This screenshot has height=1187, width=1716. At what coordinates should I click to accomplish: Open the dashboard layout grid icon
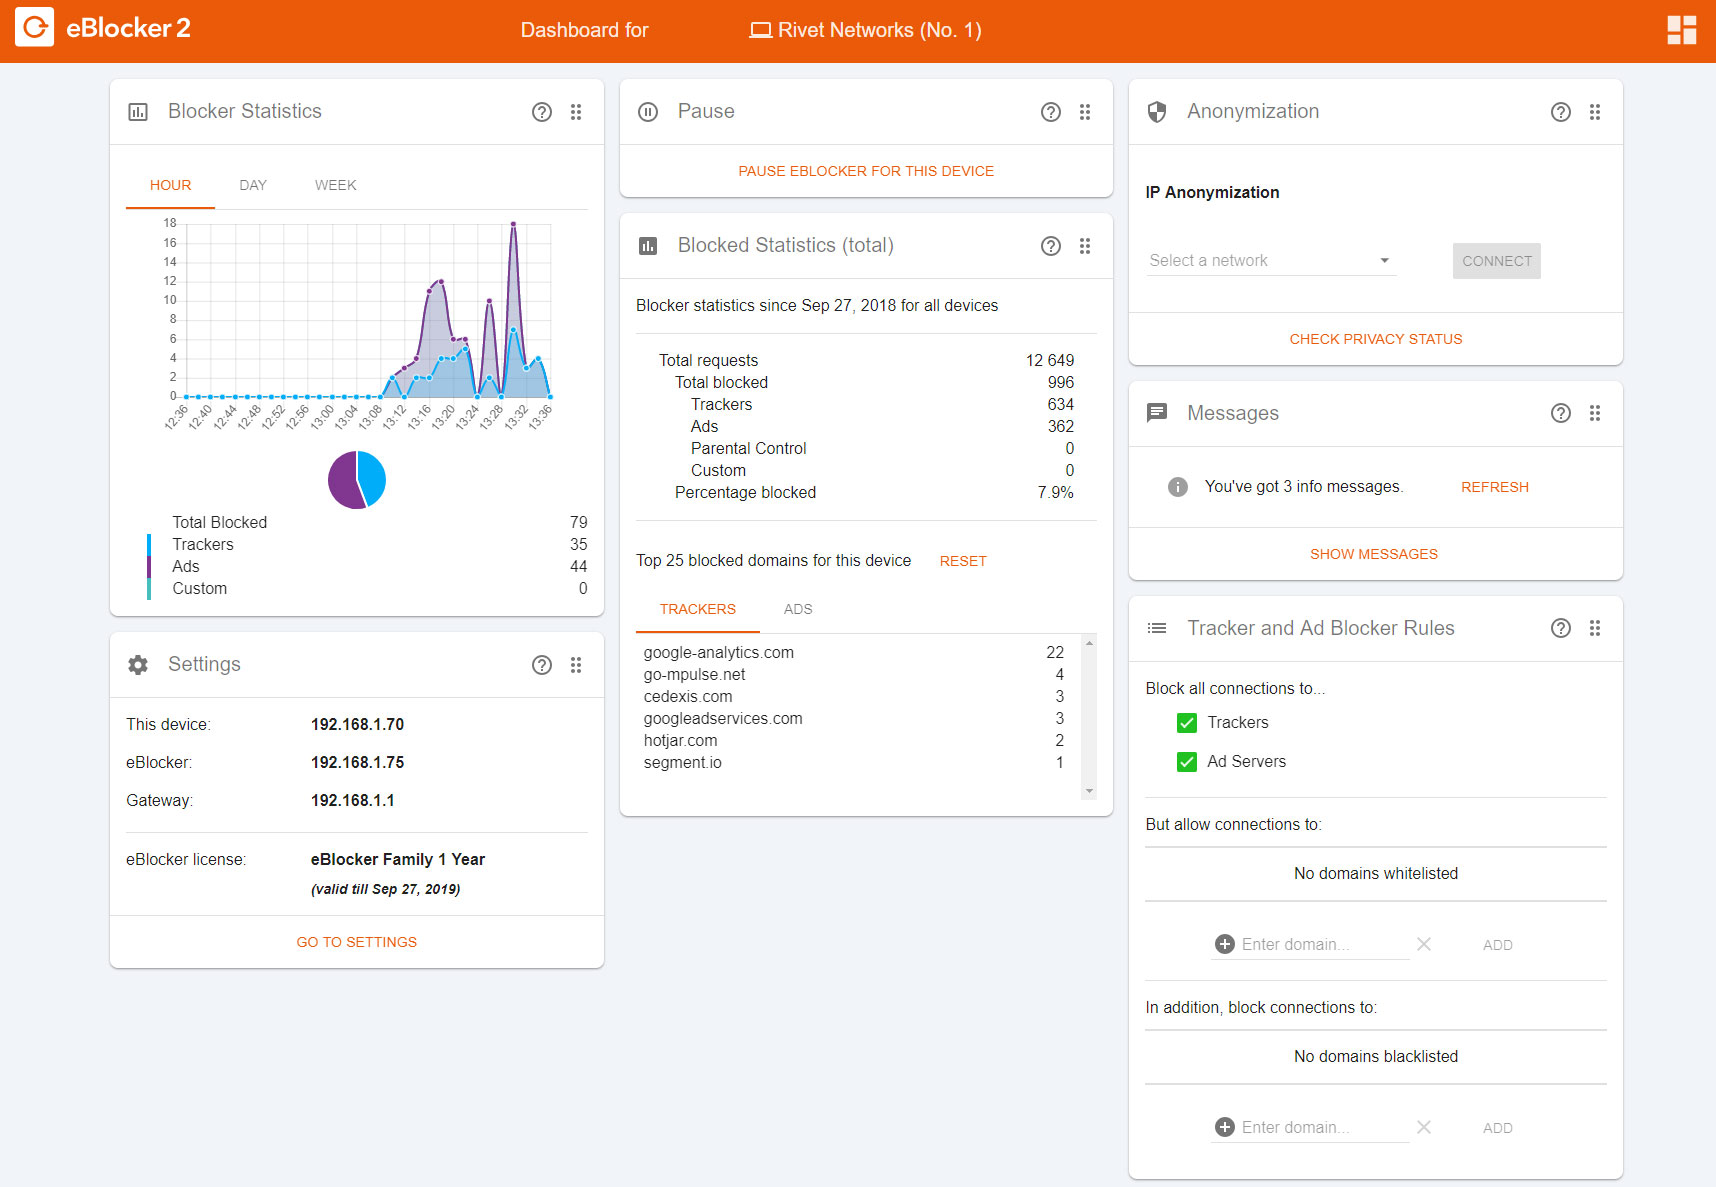click(1681, 30)
